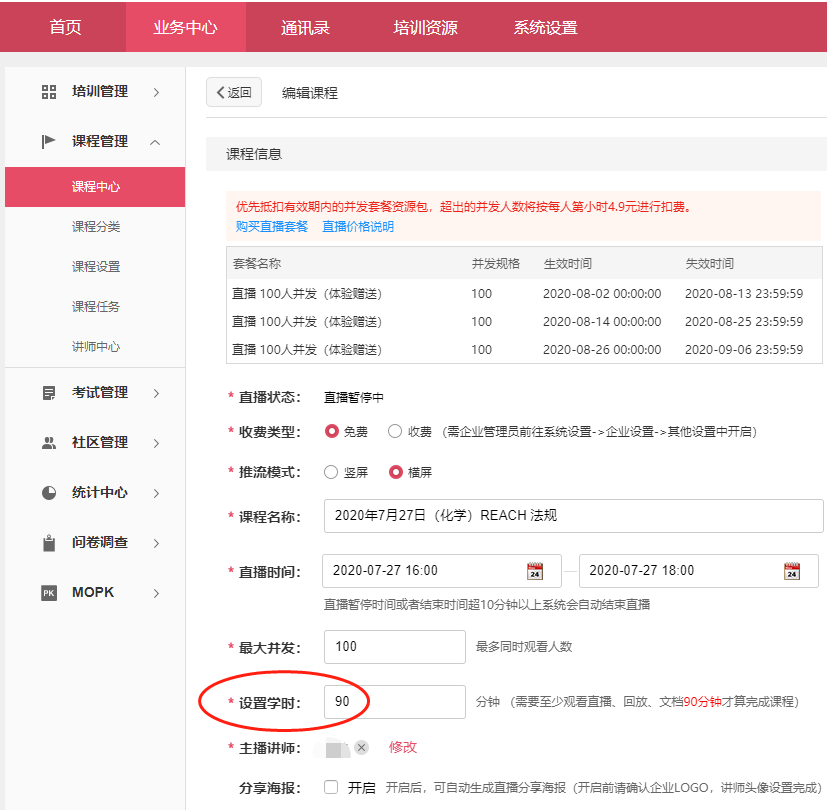Click expiry time 2020-09-06 23:59:59
The width and height of the screenshot is (827, 810).
pyautogui.click(x=744, y=350)
